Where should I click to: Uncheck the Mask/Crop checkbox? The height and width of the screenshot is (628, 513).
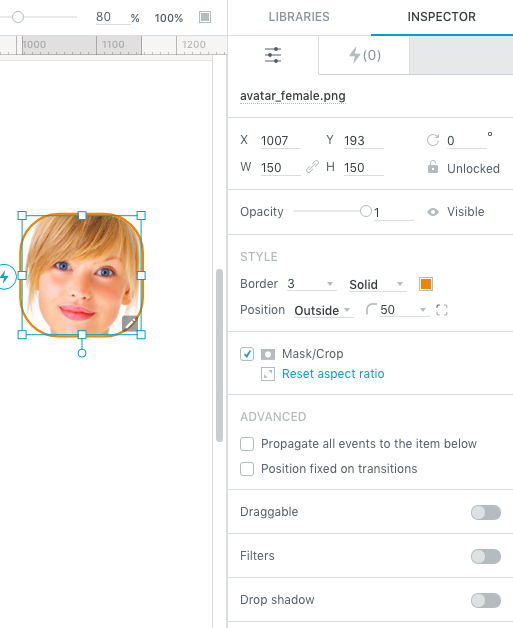[x=247, y=354]
